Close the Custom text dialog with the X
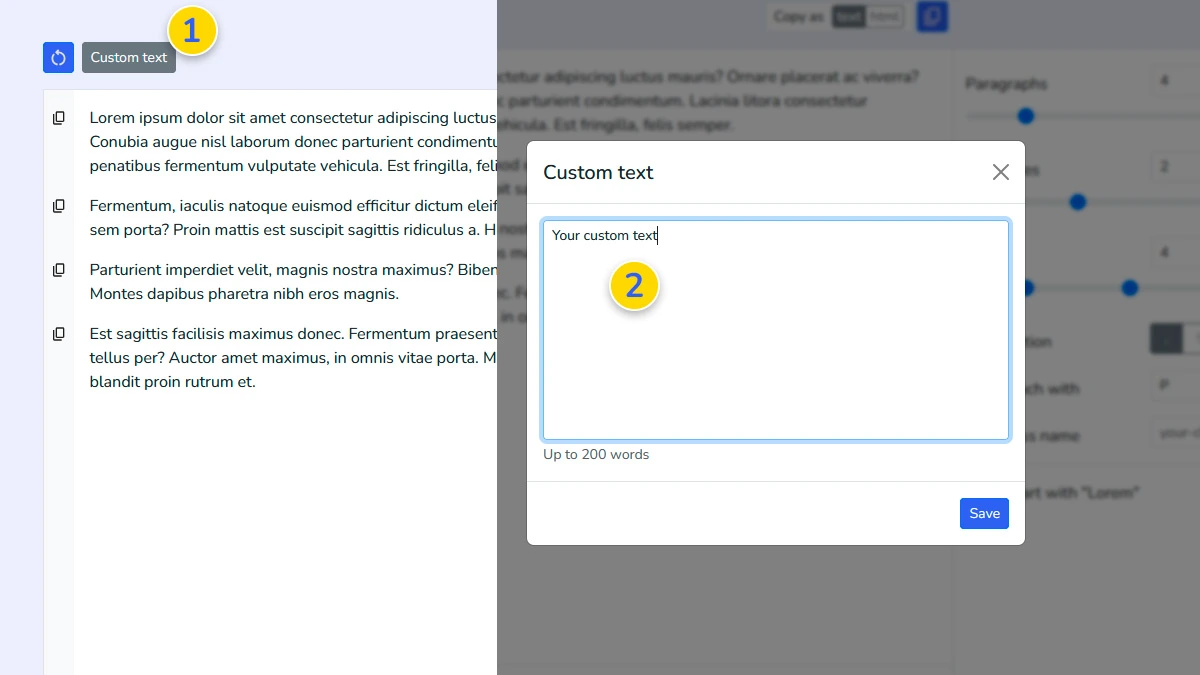The height and width of the screenshot is (675, 1200). 1000,172
